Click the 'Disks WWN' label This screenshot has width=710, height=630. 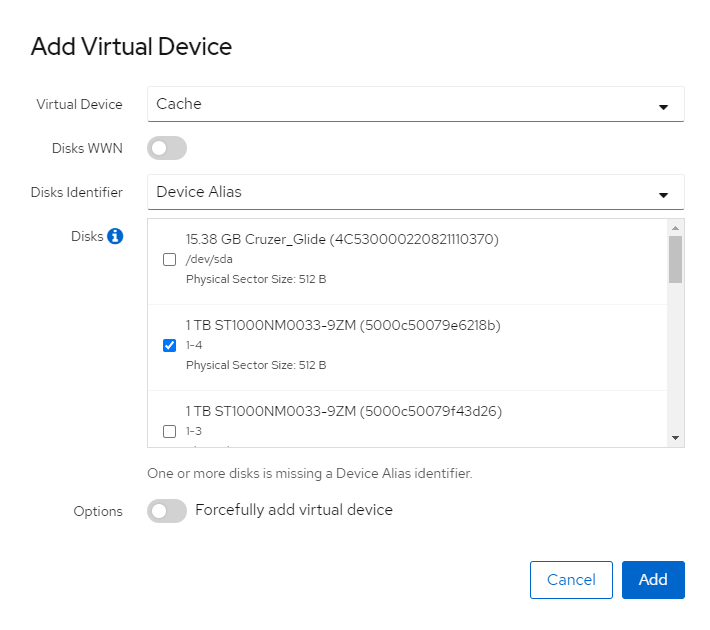point(87,148)
